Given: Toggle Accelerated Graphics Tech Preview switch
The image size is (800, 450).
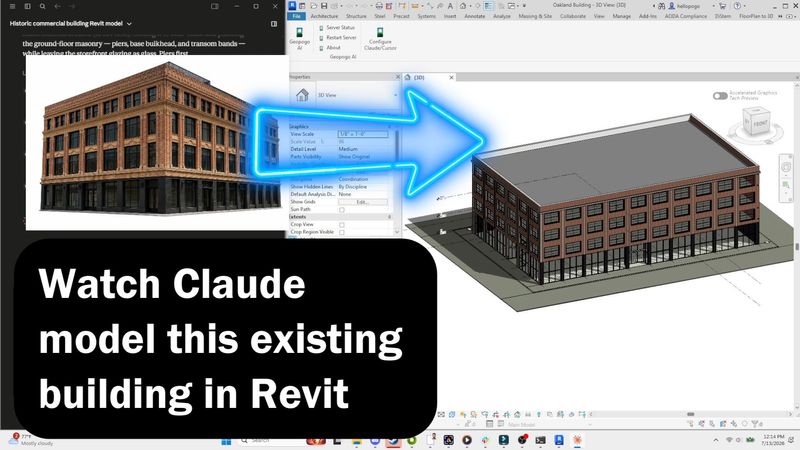Looking at the screenshot, I should click(720, 96).
